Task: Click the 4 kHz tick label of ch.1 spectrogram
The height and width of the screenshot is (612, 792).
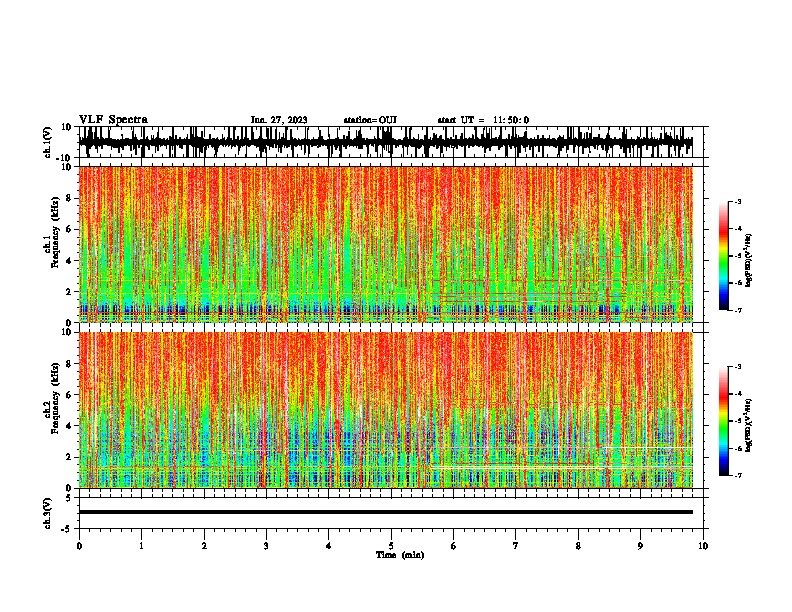Action: pos(70,261)
